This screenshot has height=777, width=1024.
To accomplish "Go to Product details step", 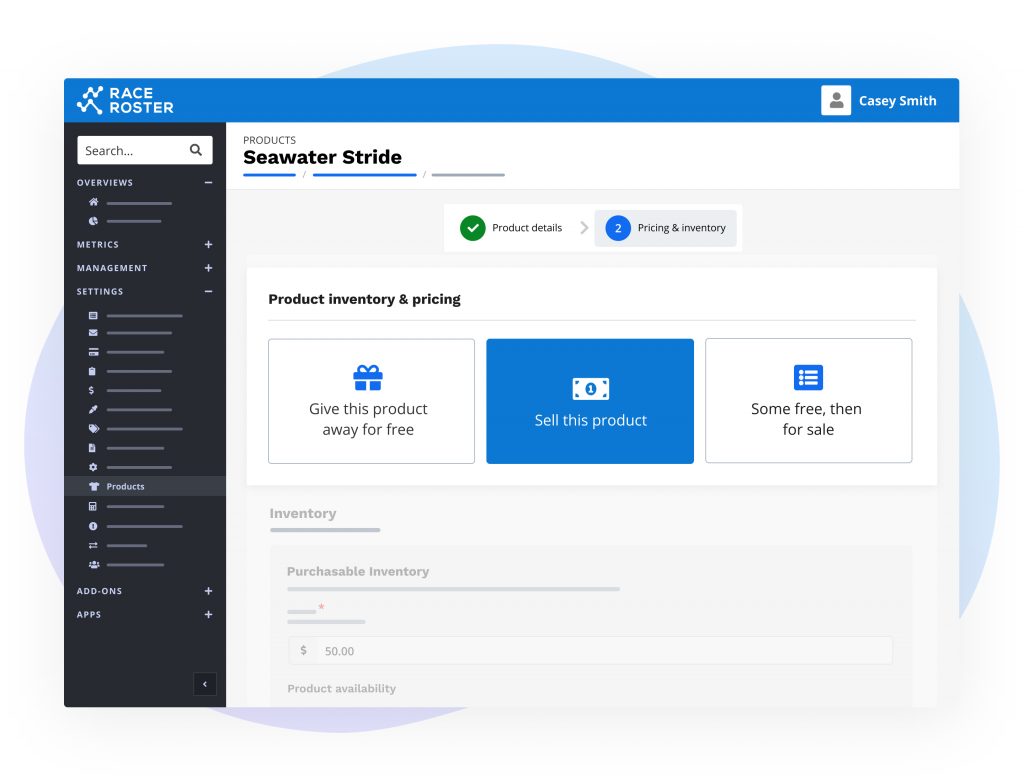I will click(512, 228).
